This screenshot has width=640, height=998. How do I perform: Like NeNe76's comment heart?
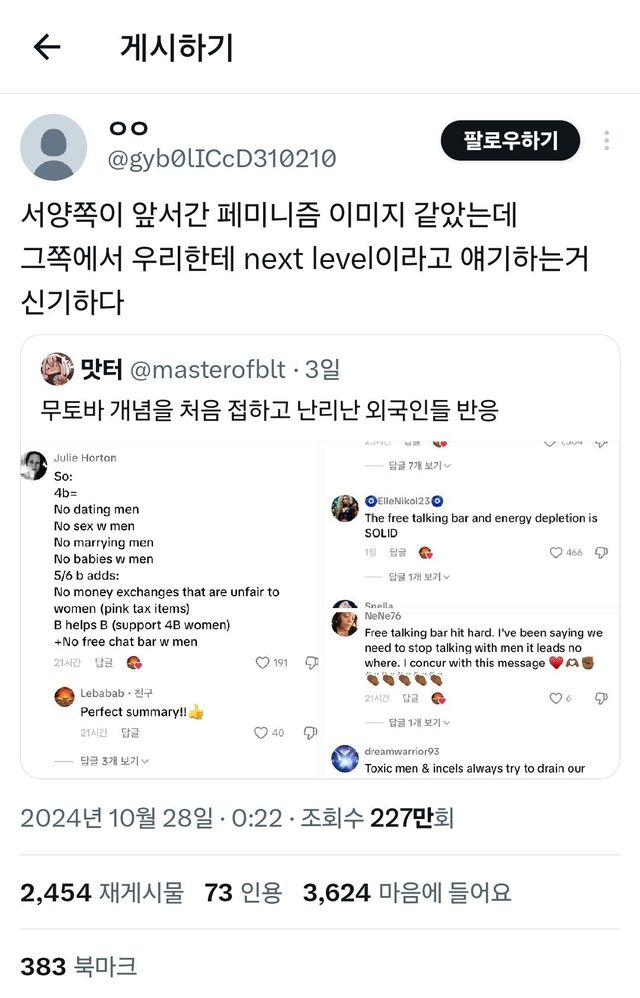(556, 698)
